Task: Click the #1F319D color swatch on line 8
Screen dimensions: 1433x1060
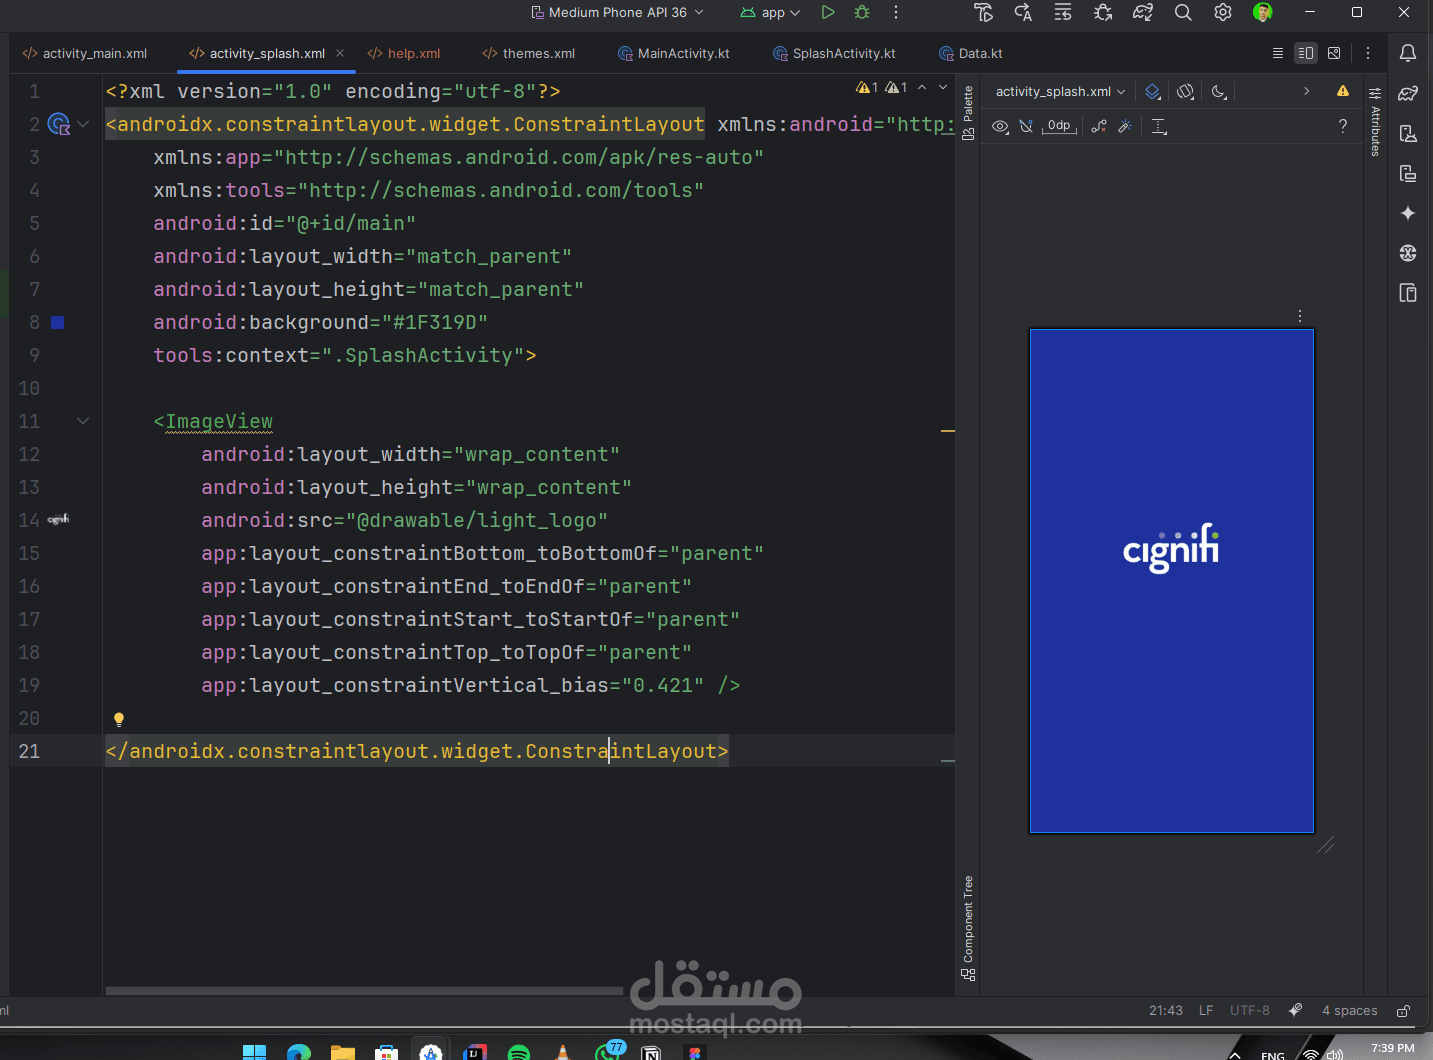Action: [x=58, y=322]
